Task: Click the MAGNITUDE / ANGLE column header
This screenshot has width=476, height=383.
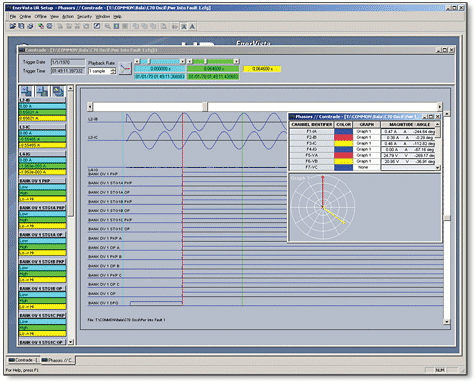Action: 408,125
